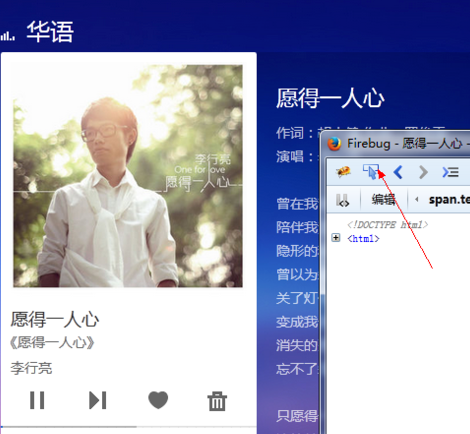Activate Firebug's inspect element tool
Viewport: 470px width, 434px height.
pyautogui.click(x=371, y=171)
